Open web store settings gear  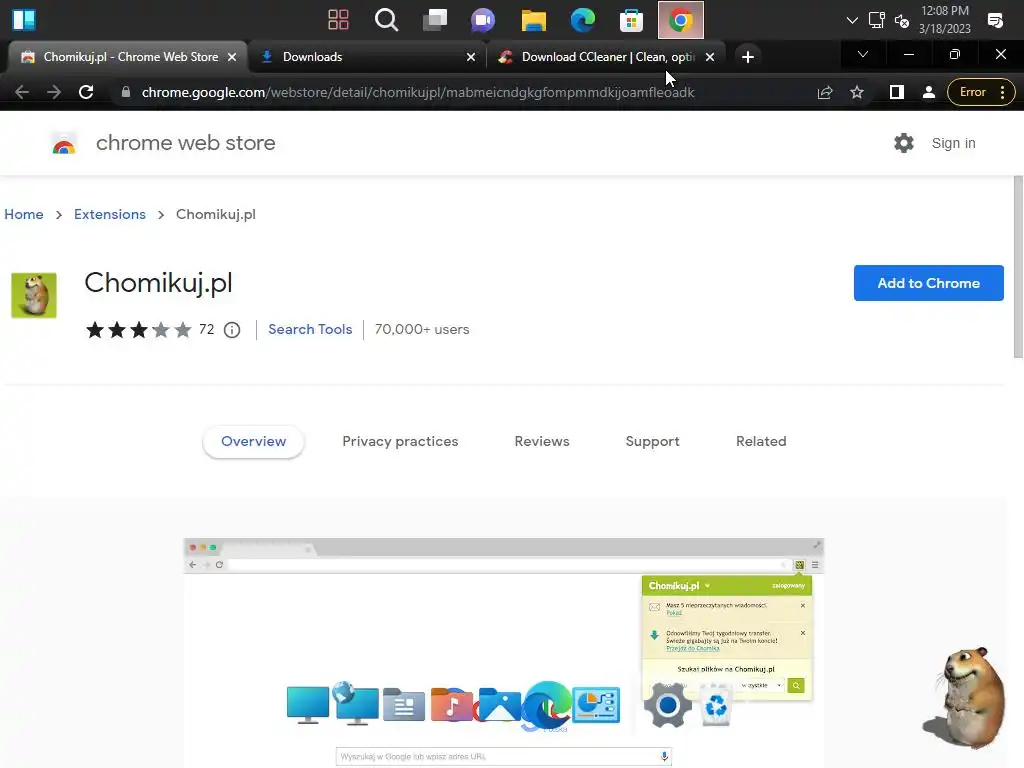click(904, 143)
